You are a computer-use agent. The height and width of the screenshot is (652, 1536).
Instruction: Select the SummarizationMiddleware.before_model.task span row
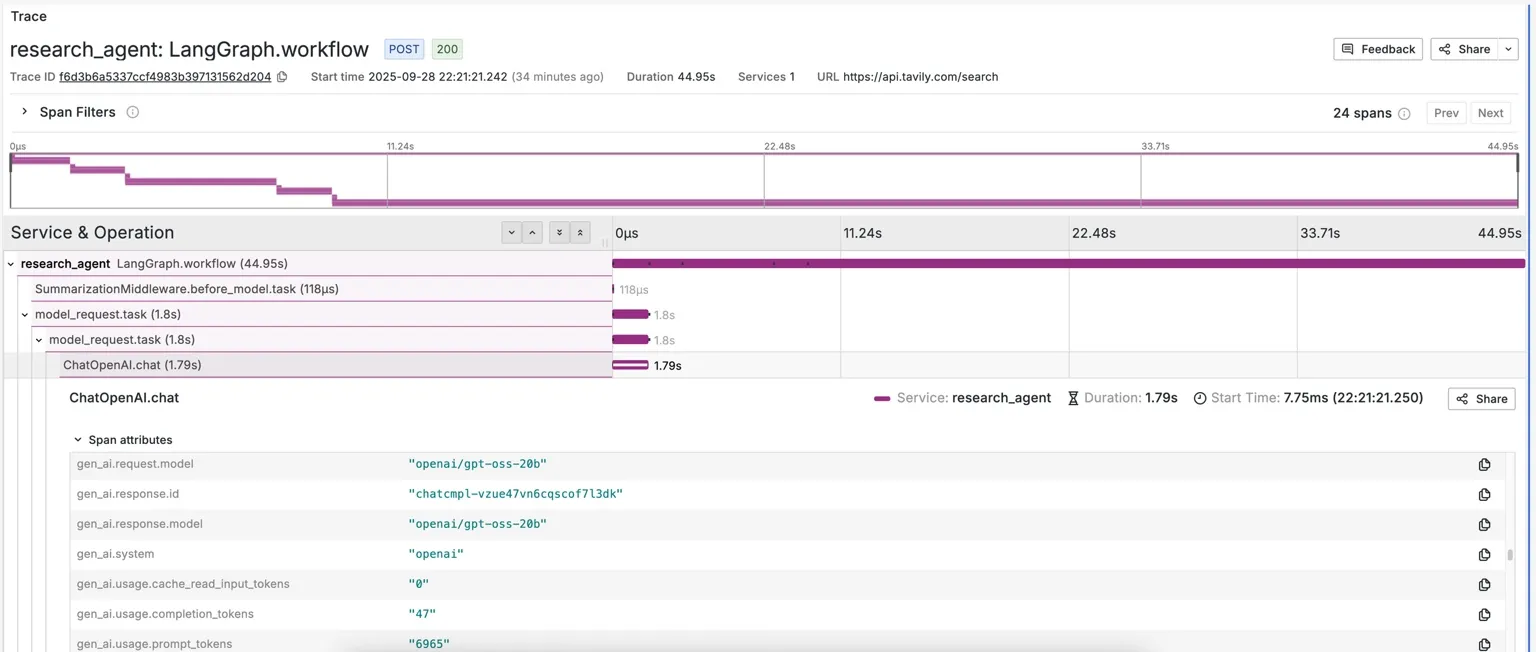186,289
